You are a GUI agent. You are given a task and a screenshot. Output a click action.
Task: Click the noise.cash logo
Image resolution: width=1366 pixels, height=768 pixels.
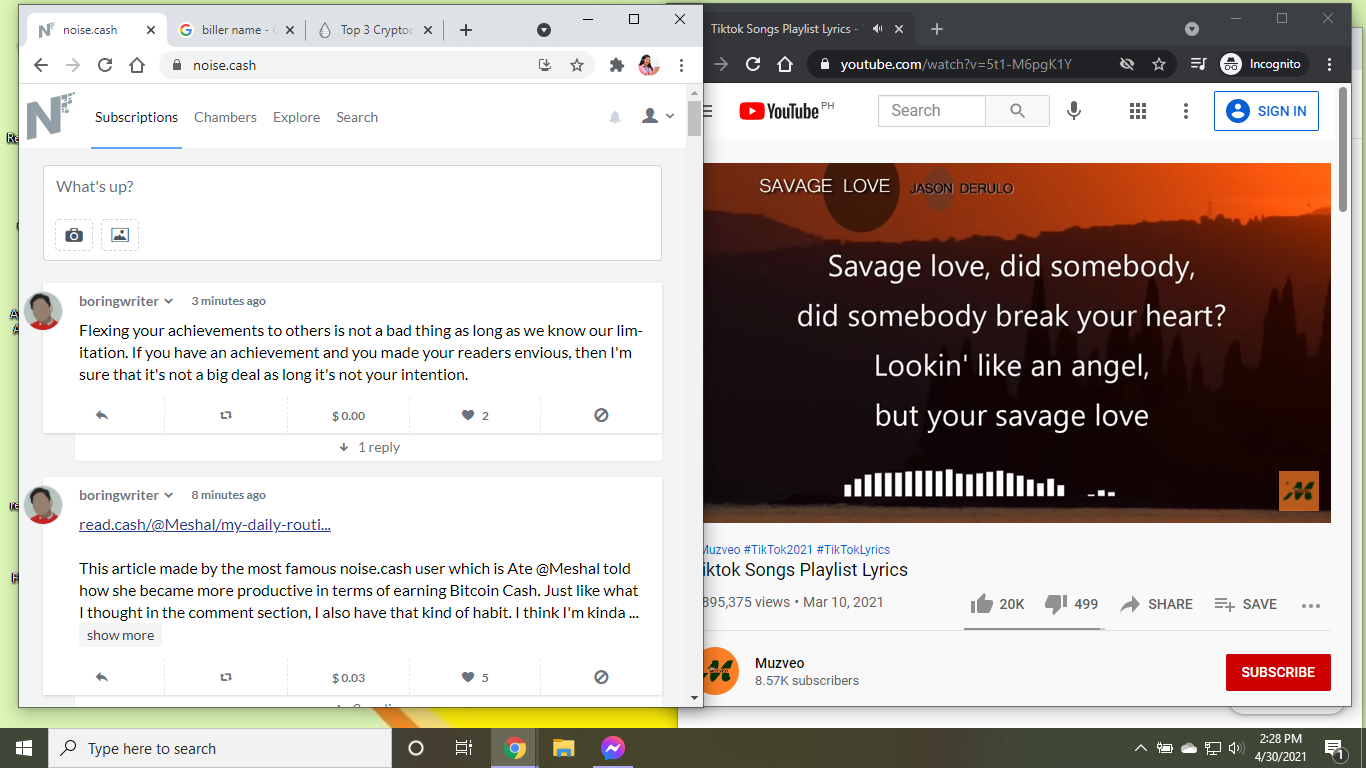coord(50,116)
